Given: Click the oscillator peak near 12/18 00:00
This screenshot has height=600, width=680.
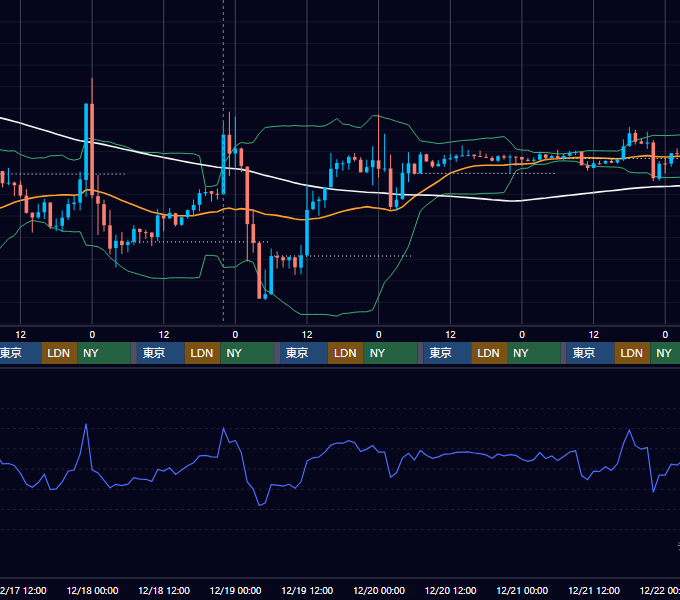Looking at the screenshot, I should point(86,425).
